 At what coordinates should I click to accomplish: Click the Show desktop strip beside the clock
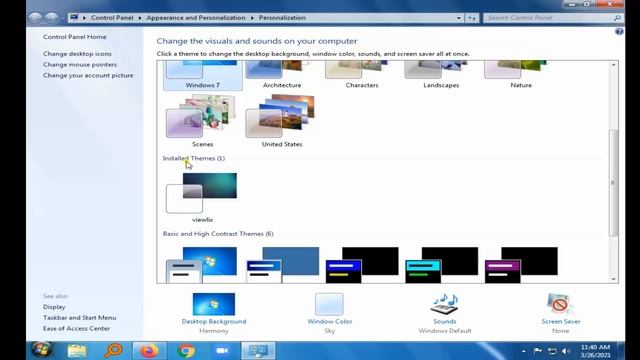[x=621, y=351]
